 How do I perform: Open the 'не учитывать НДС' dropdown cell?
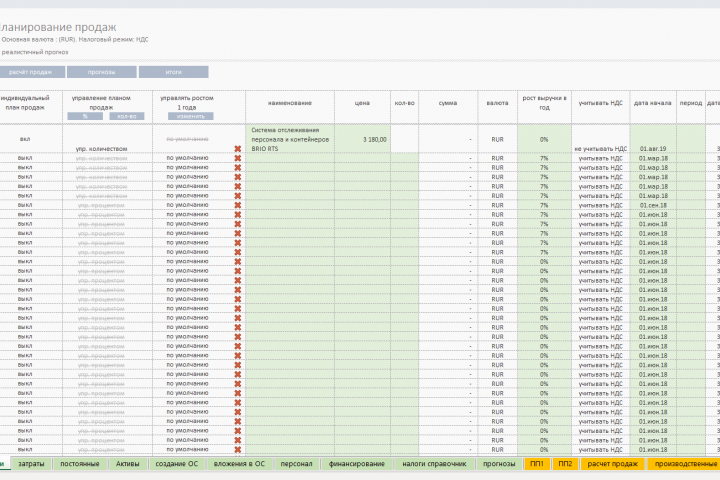click(x=600, y=149)
